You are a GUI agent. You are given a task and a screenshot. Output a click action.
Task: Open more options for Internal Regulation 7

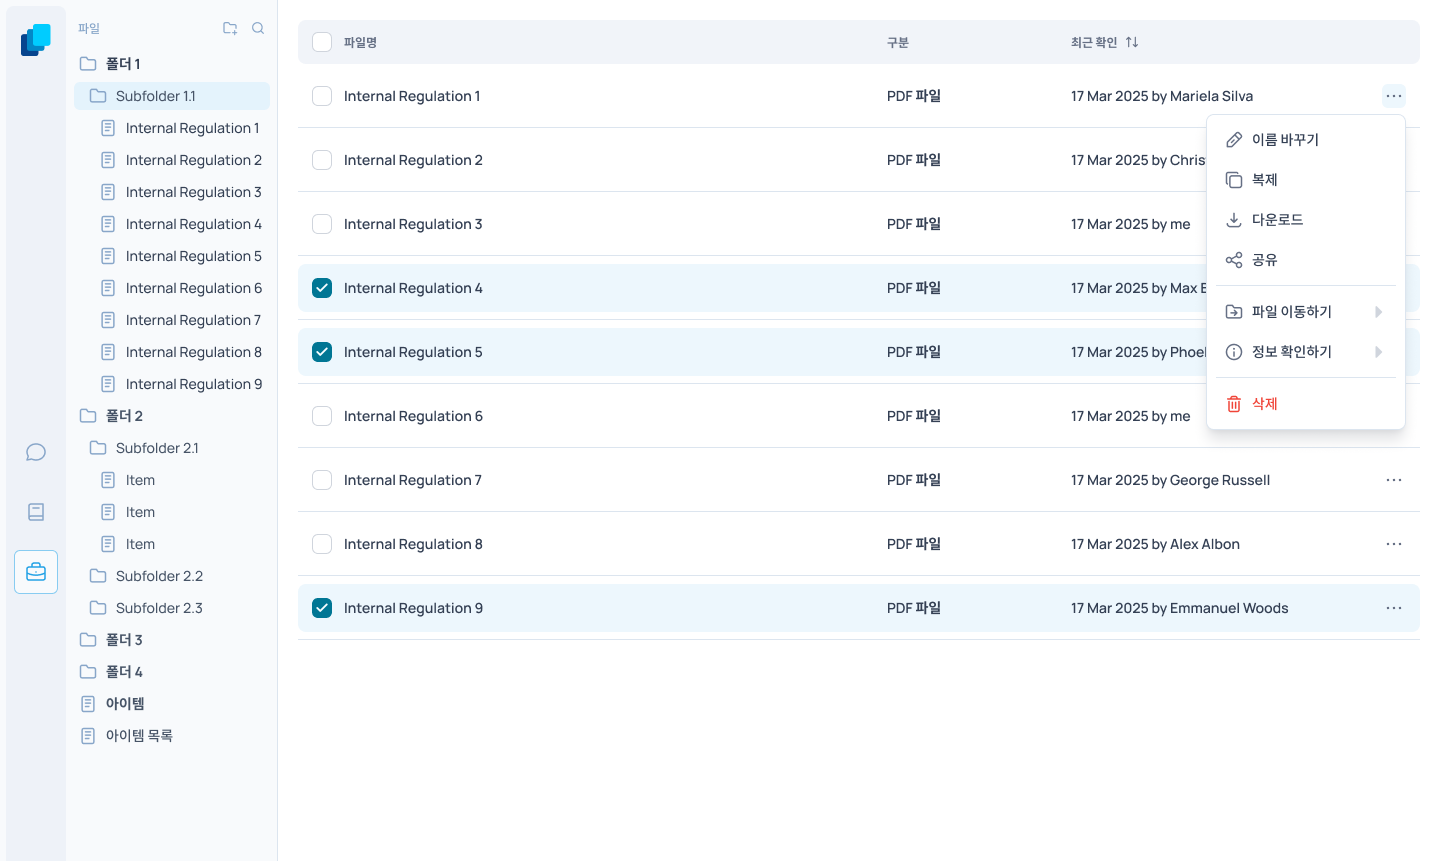pos(1394,480)
